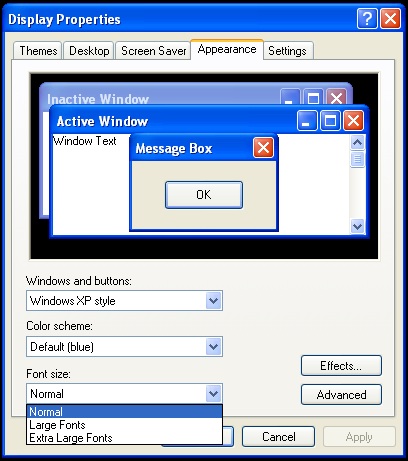Expand the Windows and buttons dropdown

[x=213, y=301]
